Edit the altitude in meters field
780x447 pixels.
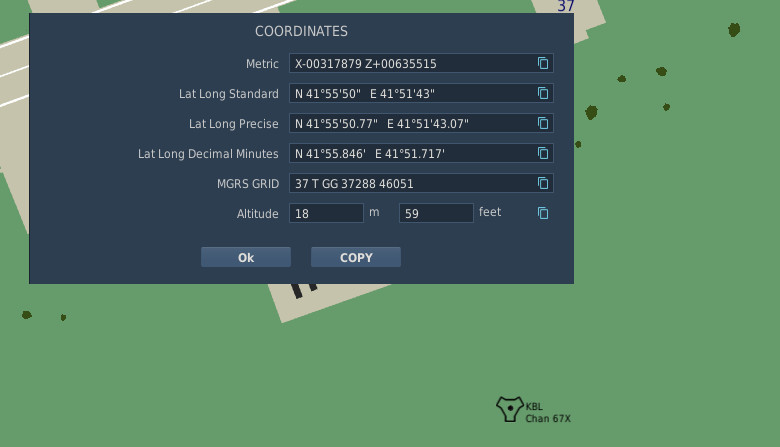click(326, 213)
